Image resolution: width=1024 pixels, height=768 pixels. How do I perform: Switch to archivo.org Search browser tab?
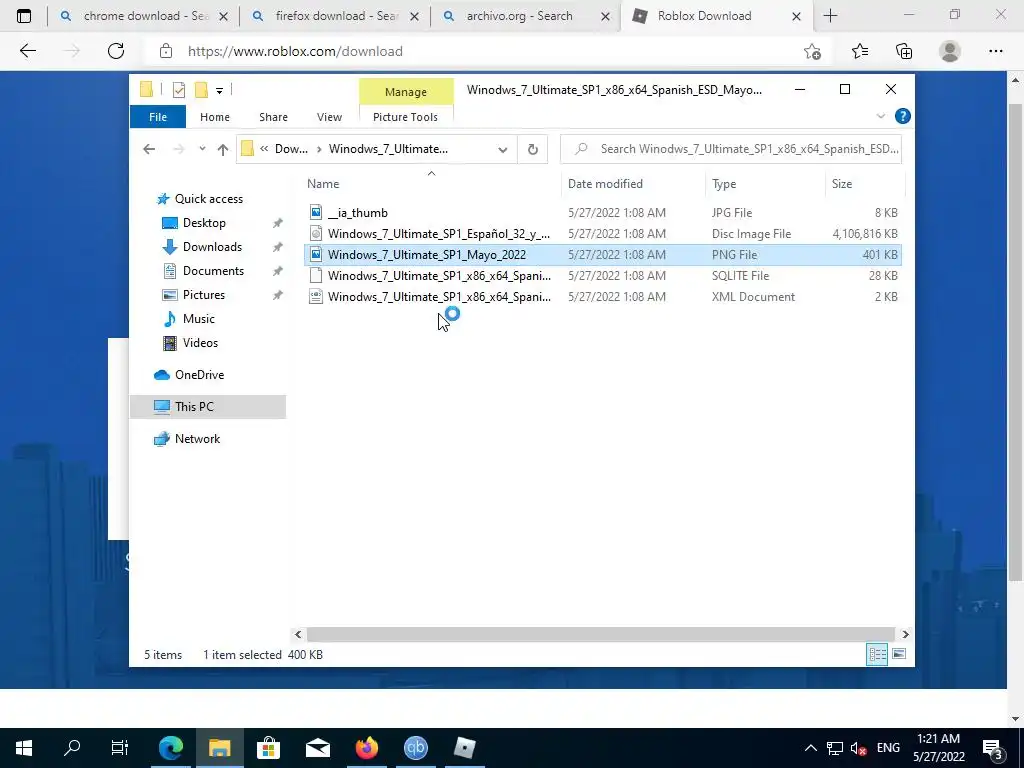(526, 16)
